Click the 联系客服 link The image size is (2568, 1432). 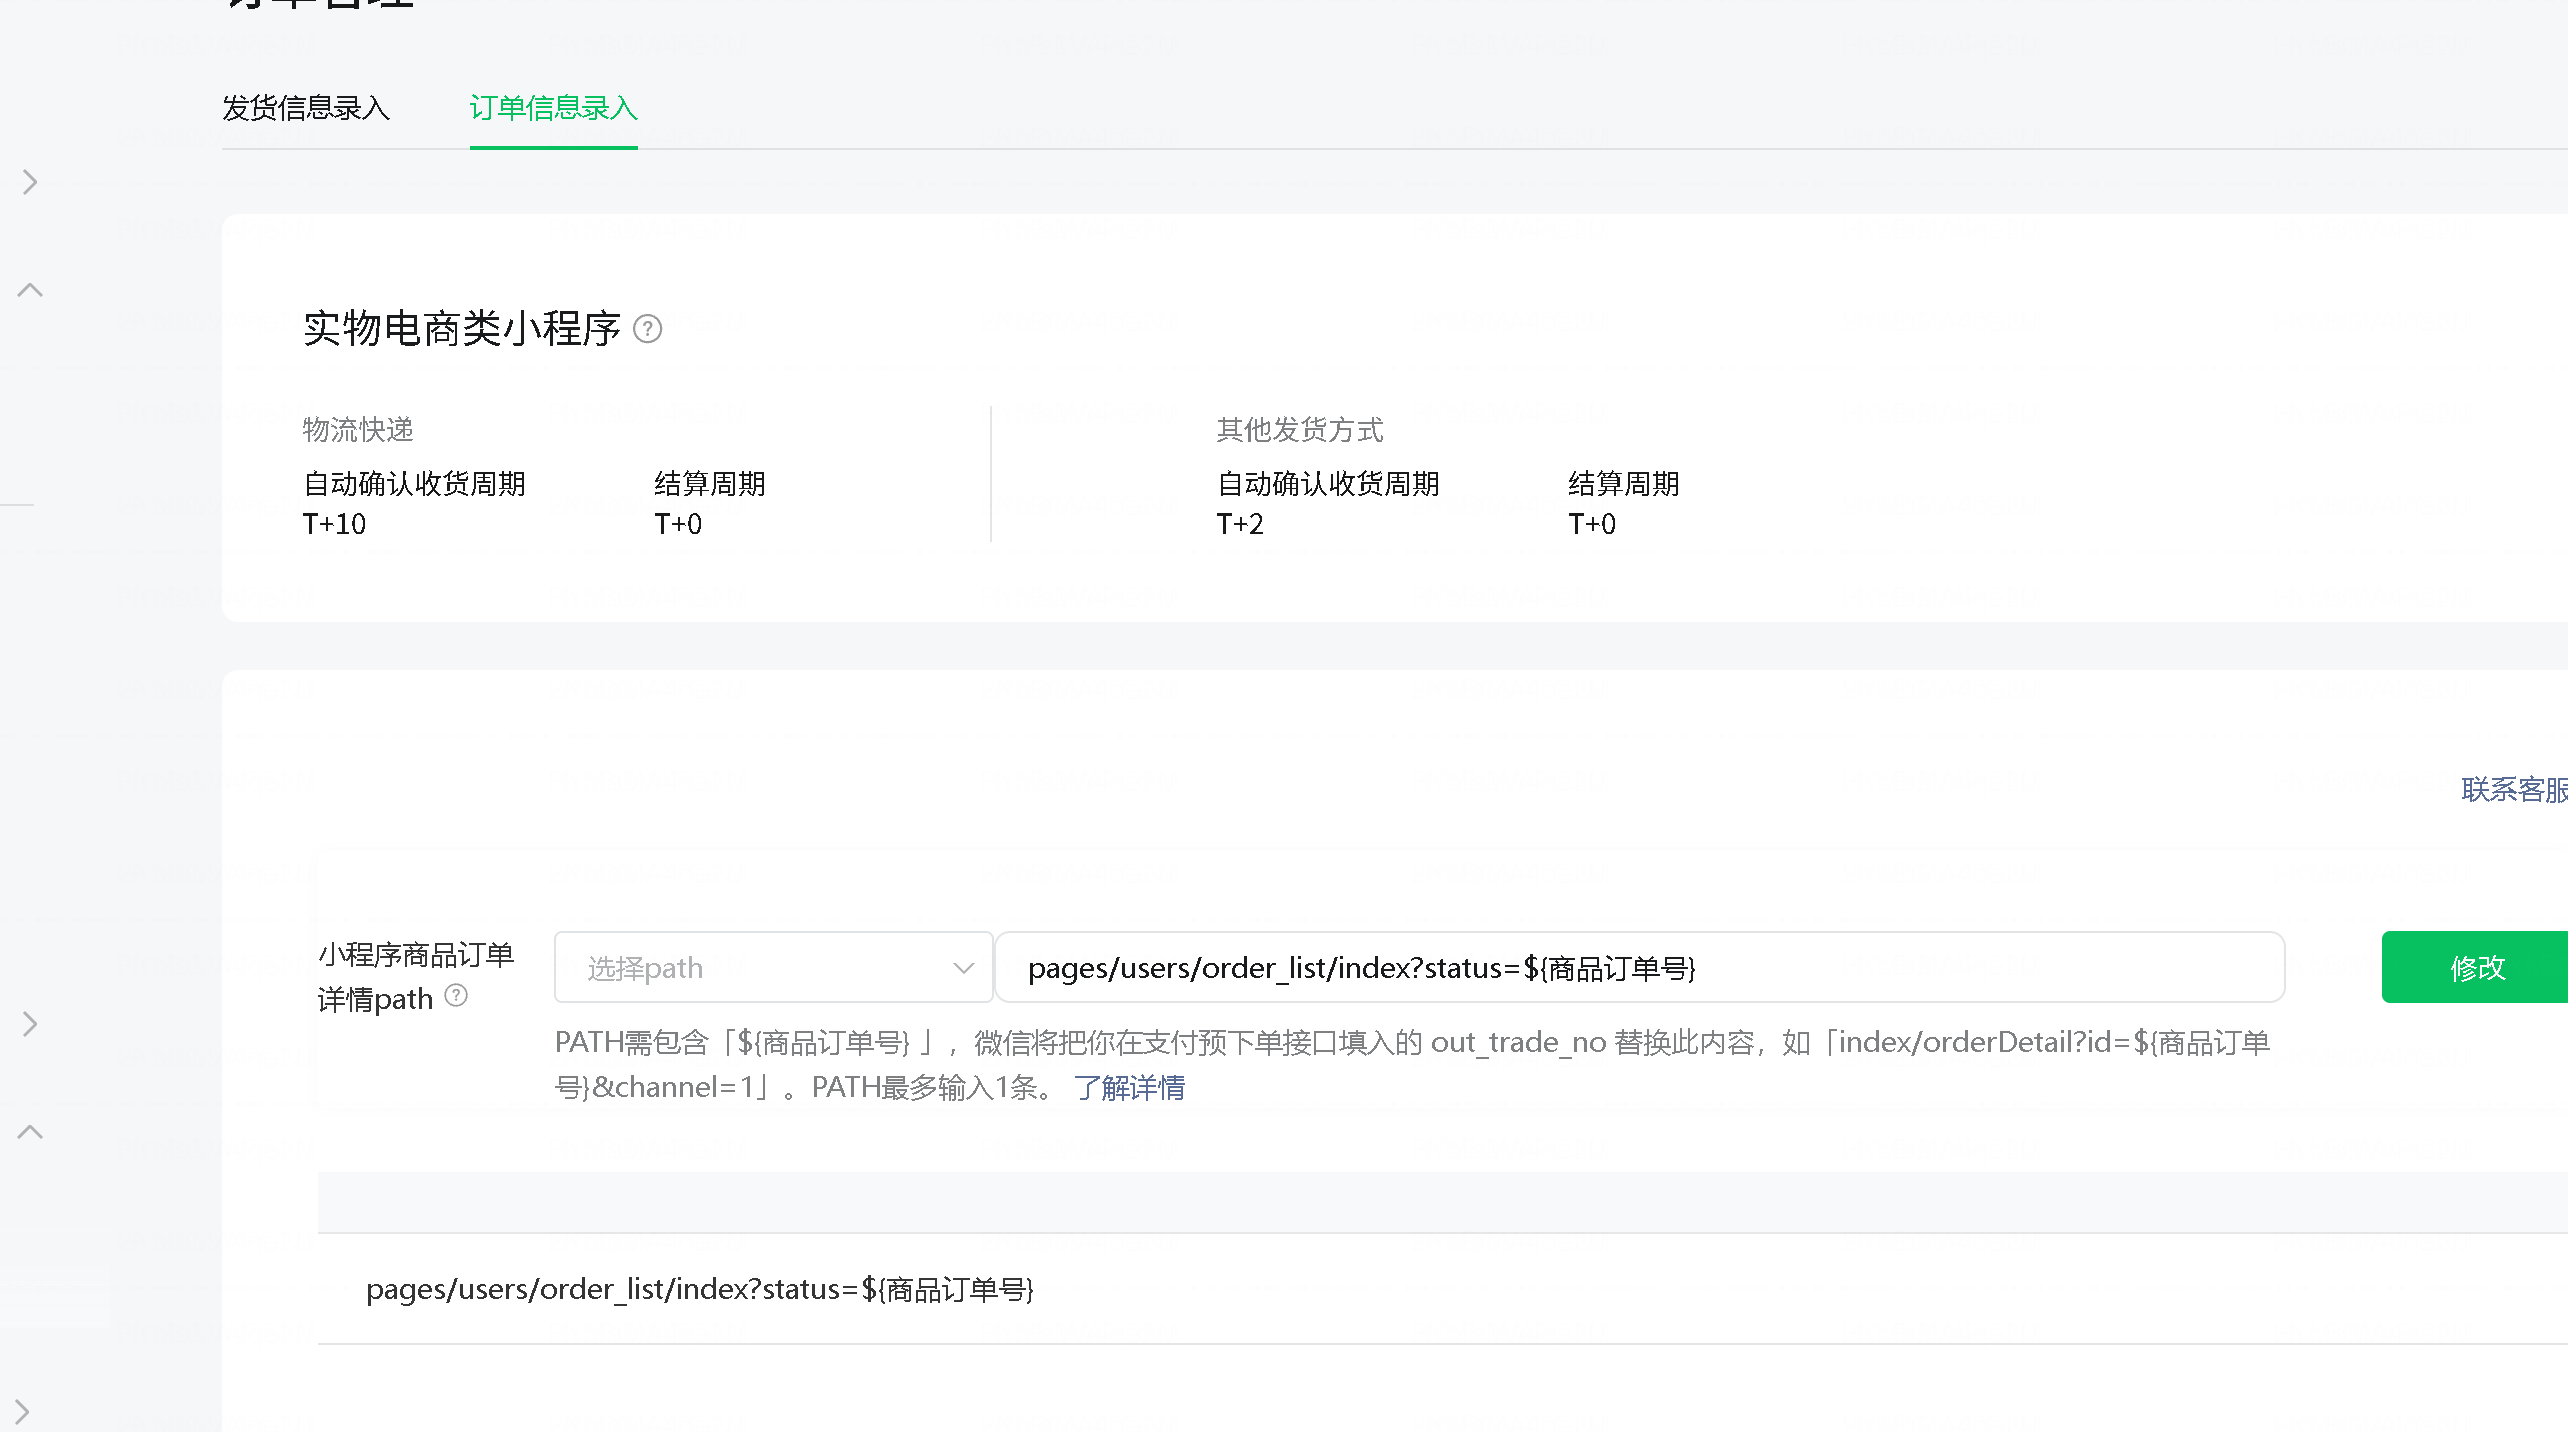(2514, 790)
